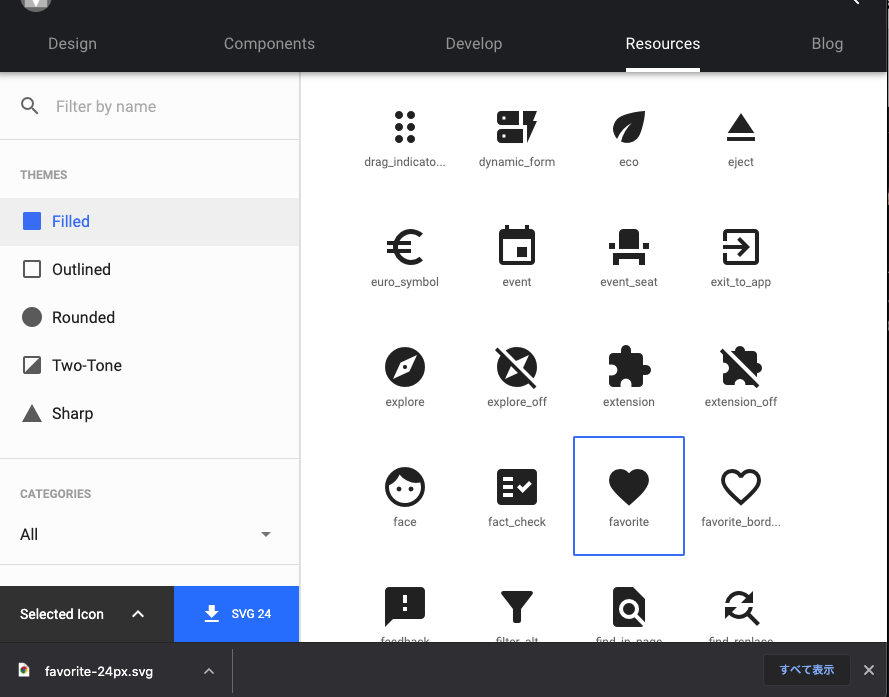Go to the Components tab
The image size is (889, 697).
click(x=269, y=44)
